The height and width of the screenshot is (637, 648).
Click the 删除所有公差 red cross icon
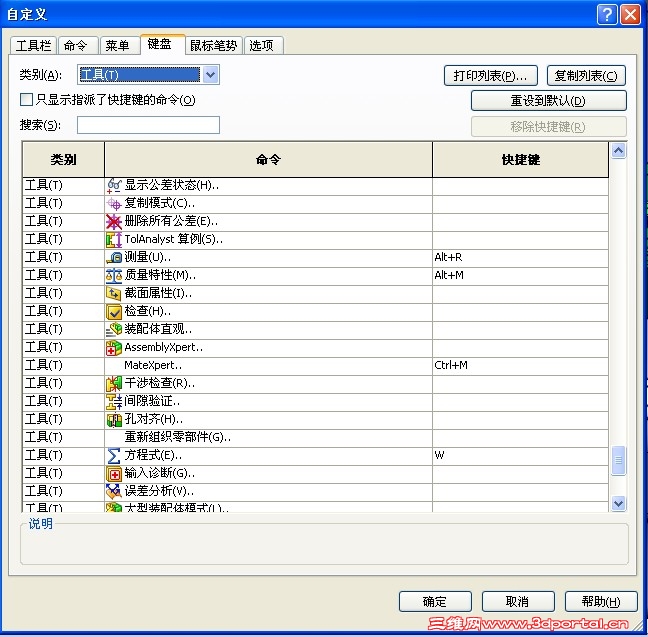point(114,222)
